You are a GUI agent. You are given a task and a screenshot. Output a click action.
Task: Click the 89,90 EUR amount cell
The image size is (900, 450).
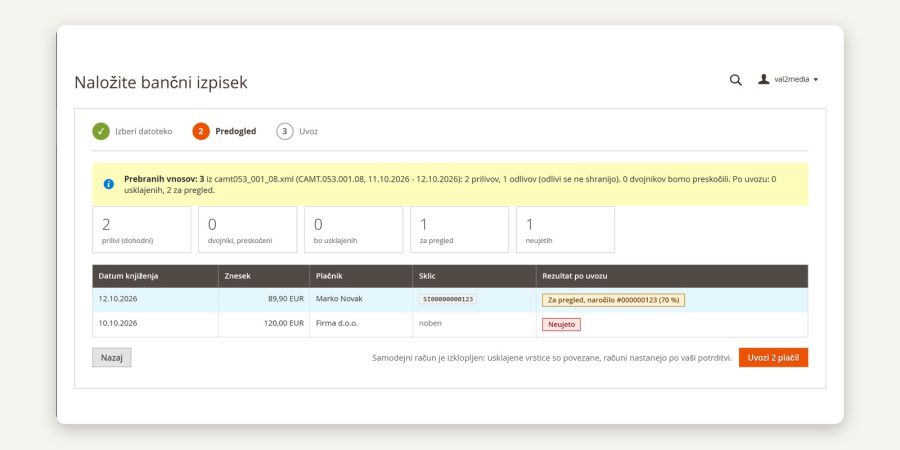263,300
